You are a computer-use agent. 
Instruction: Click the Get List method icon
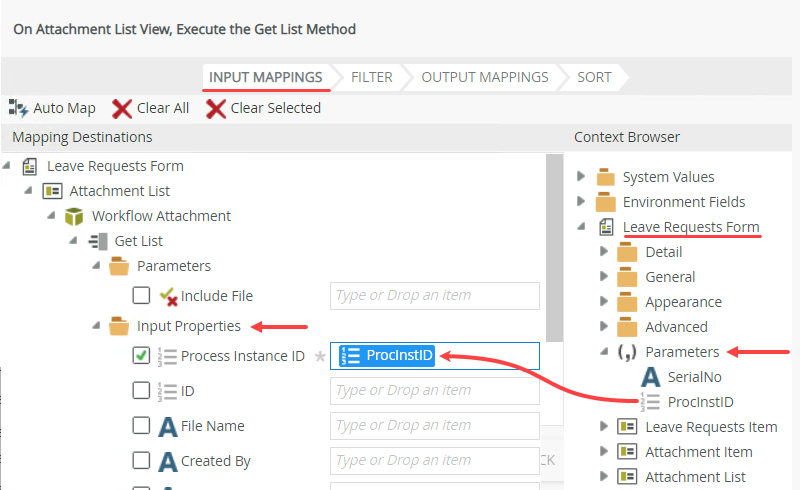(98, 241)
